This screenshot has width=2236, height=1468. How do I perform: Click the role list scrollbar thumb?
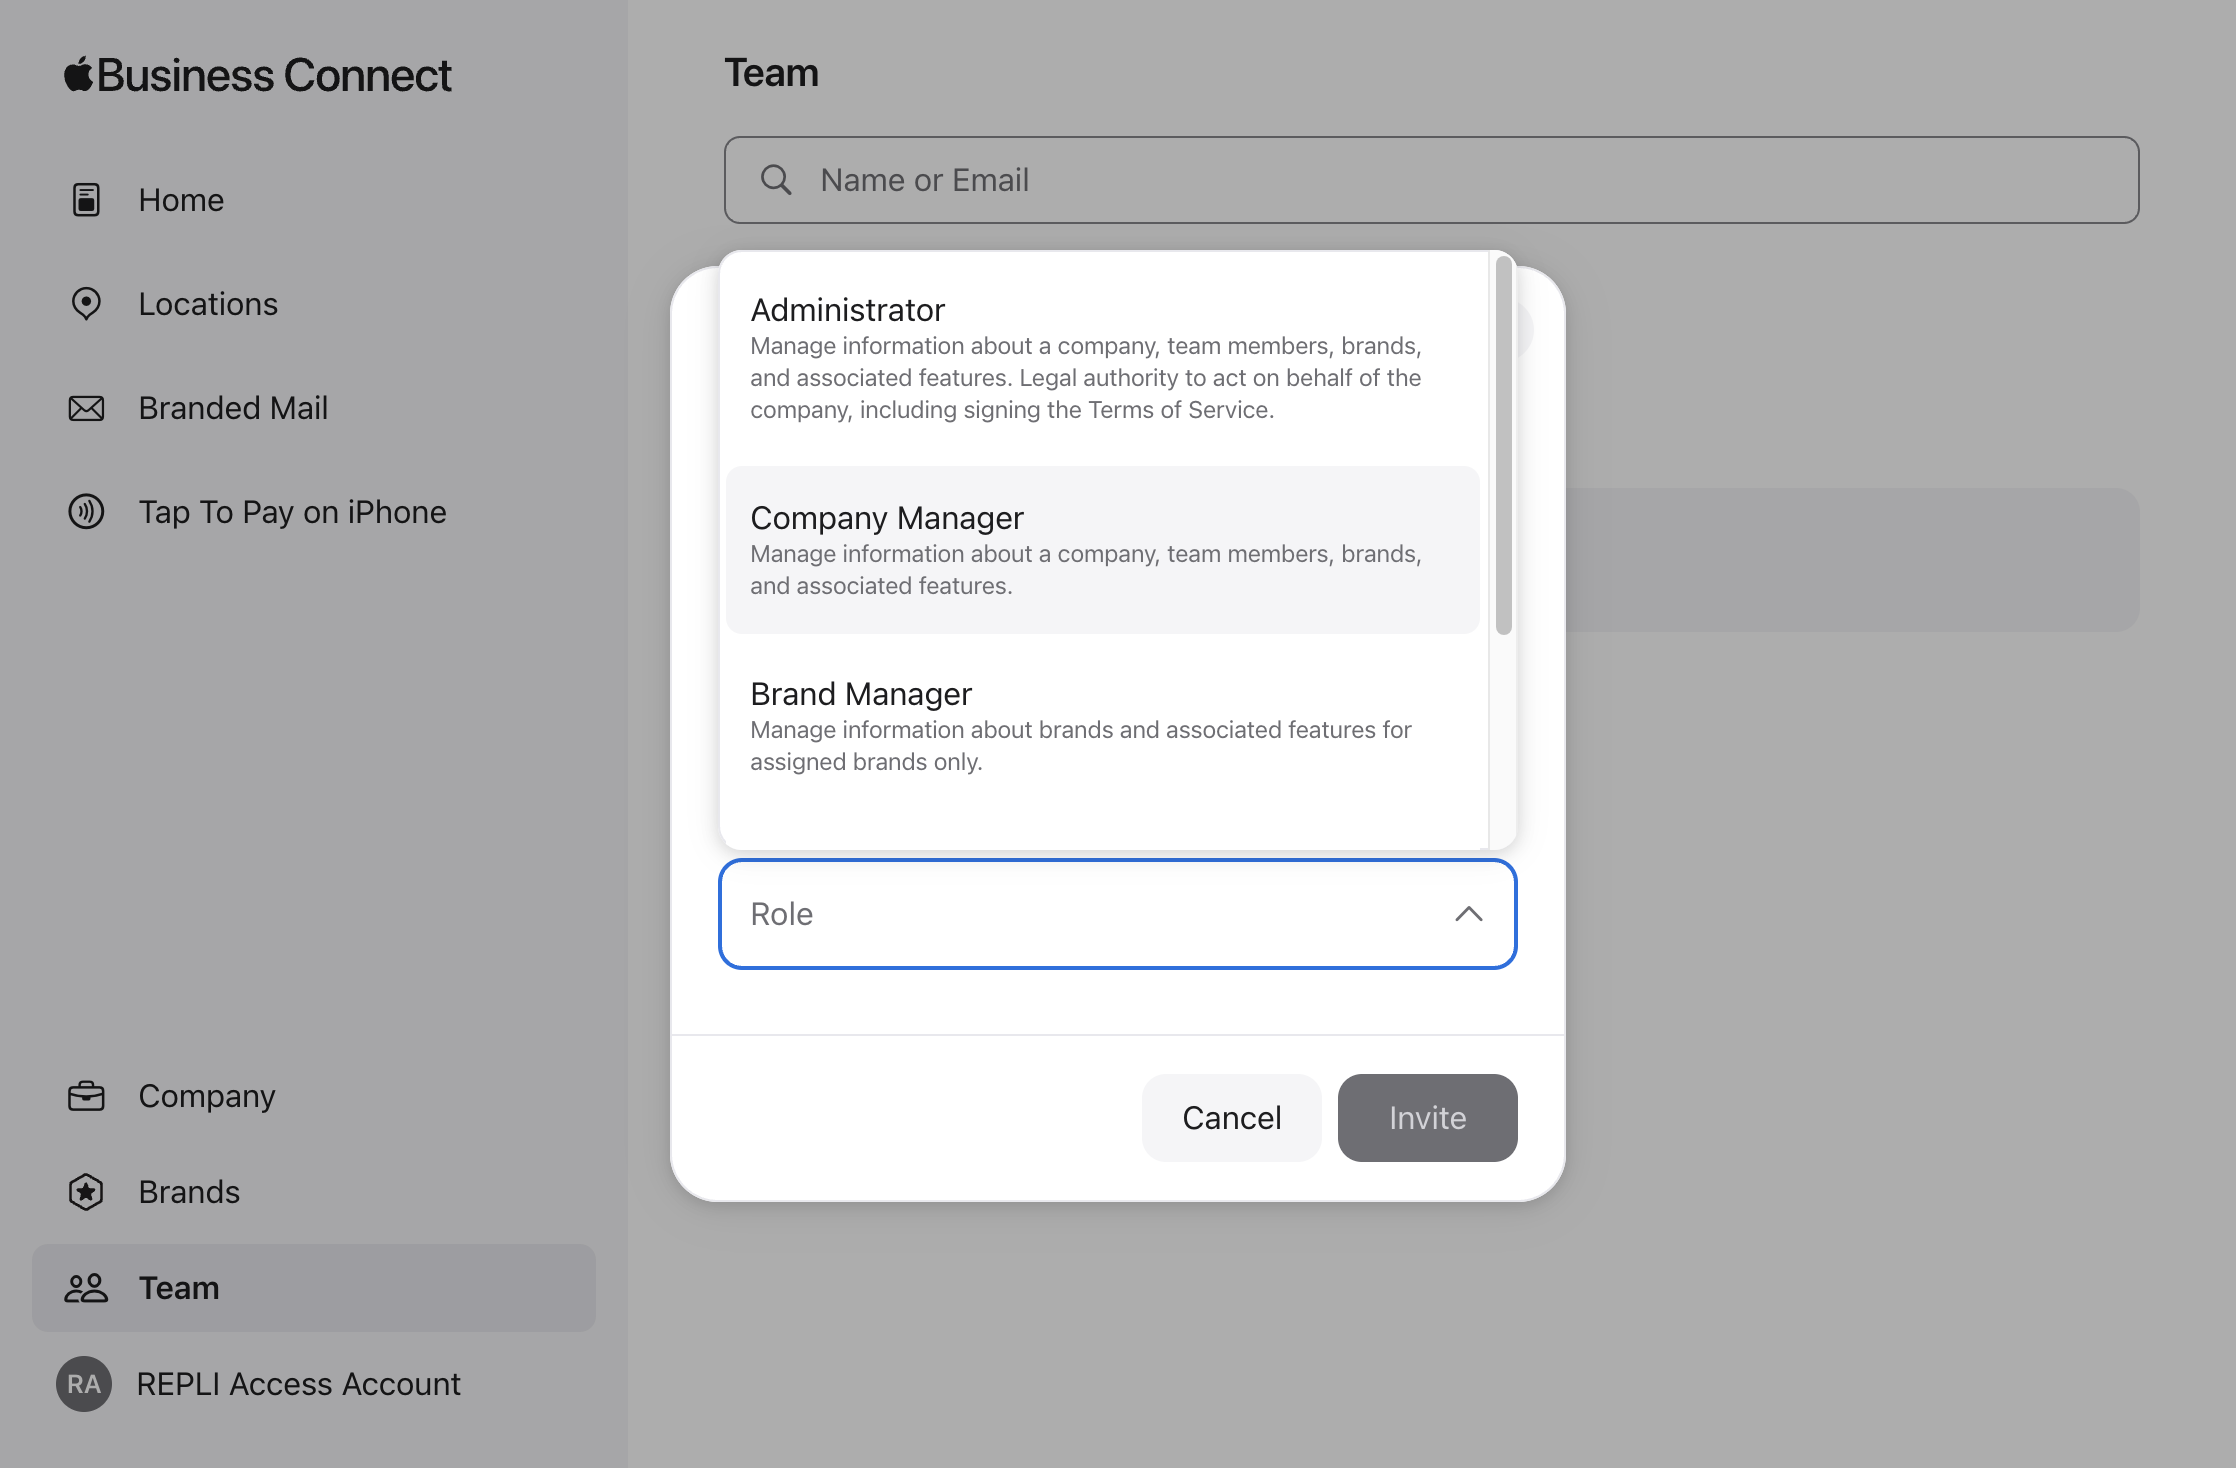pos(1503,445)
